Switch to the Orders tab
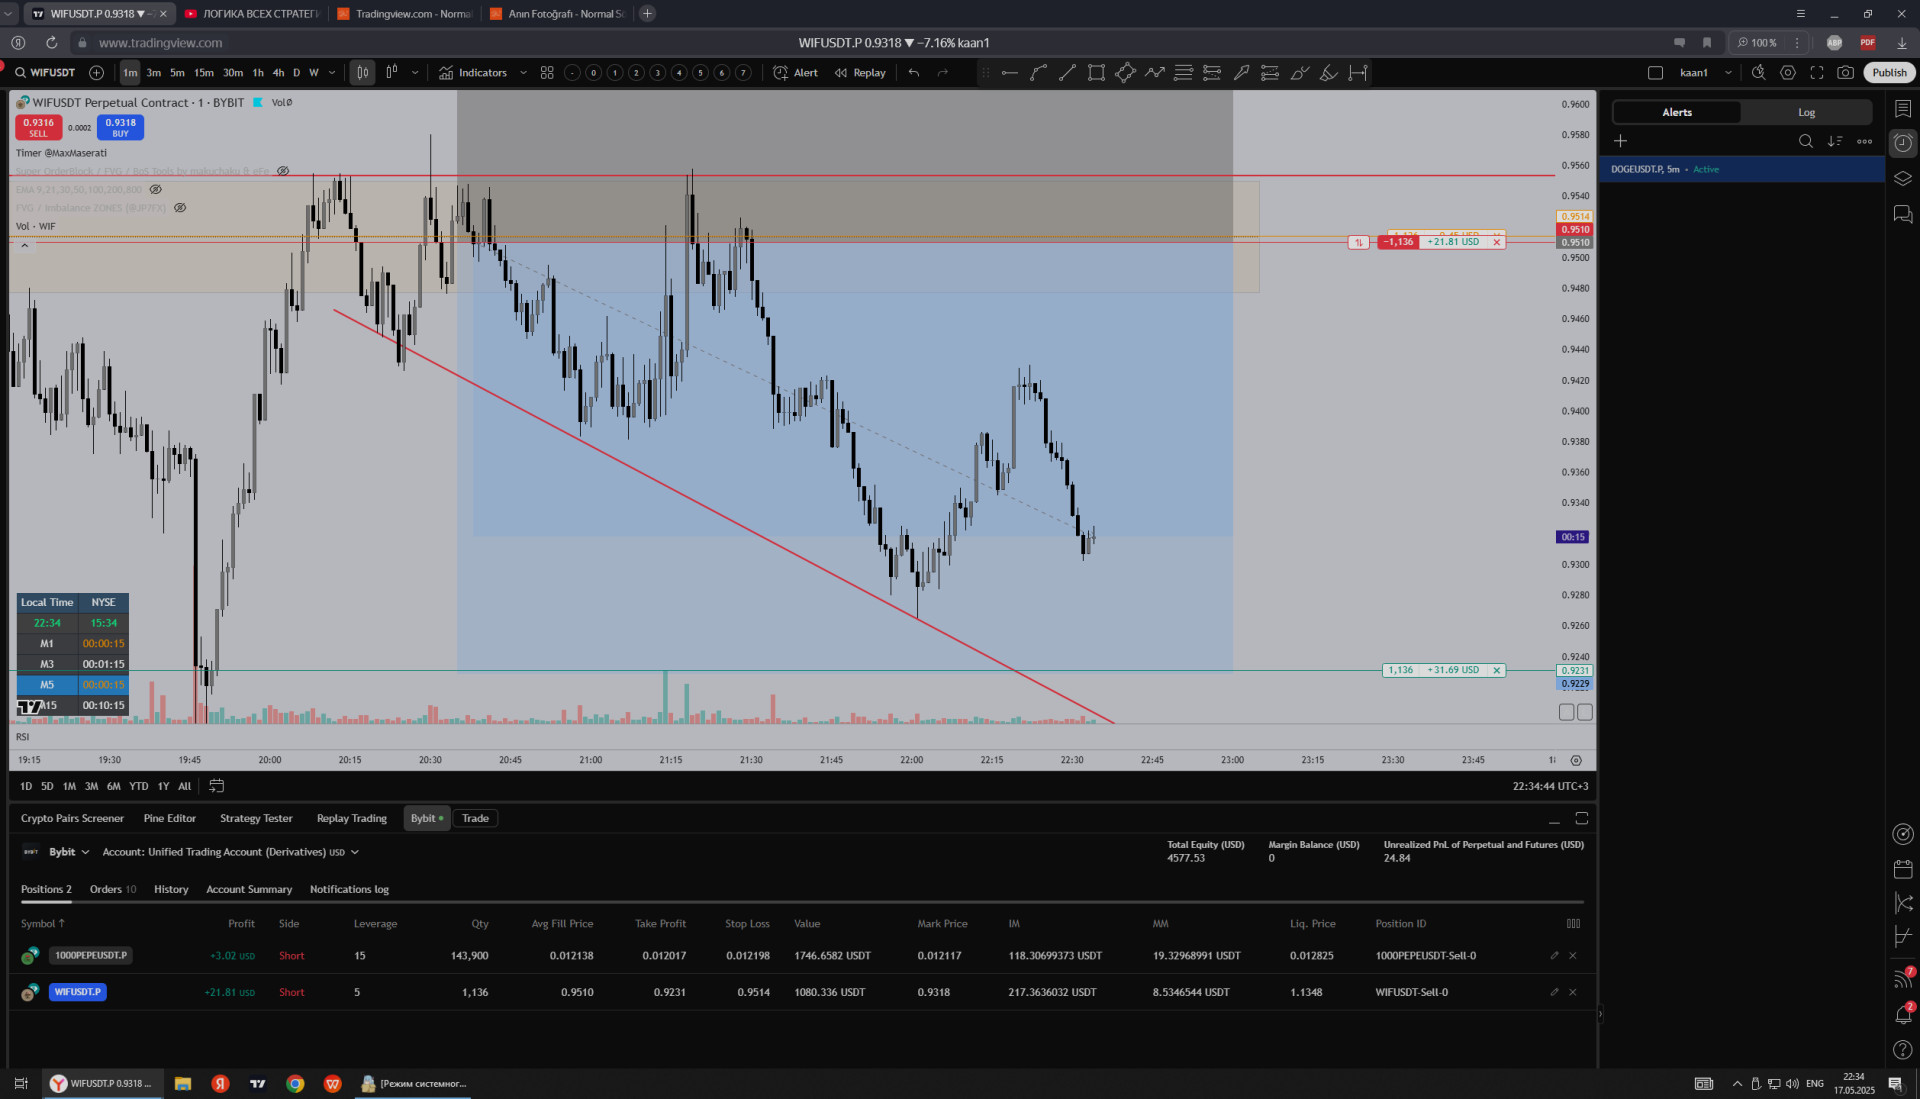Image resolution: width=1920 pixels, height=1099 pixels. click(x=112, y=889)
